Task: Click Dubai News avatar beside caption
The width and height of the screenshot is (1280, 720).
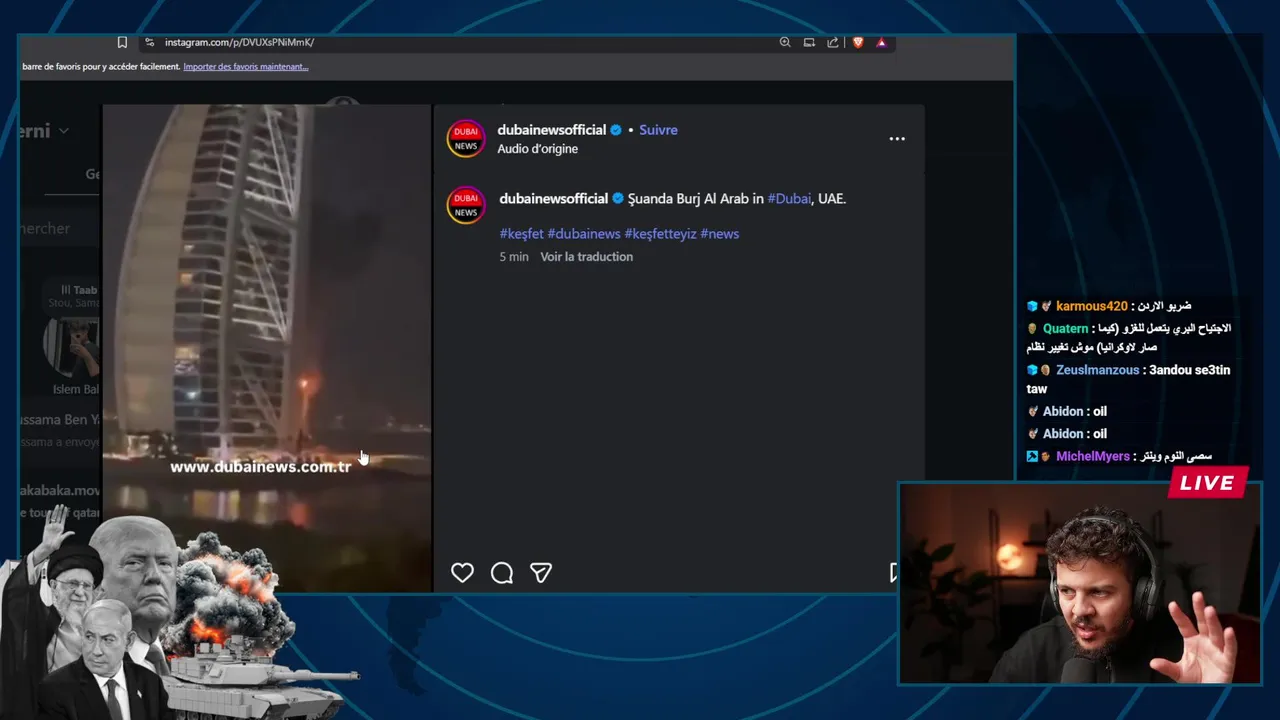Action: point(466,205)
